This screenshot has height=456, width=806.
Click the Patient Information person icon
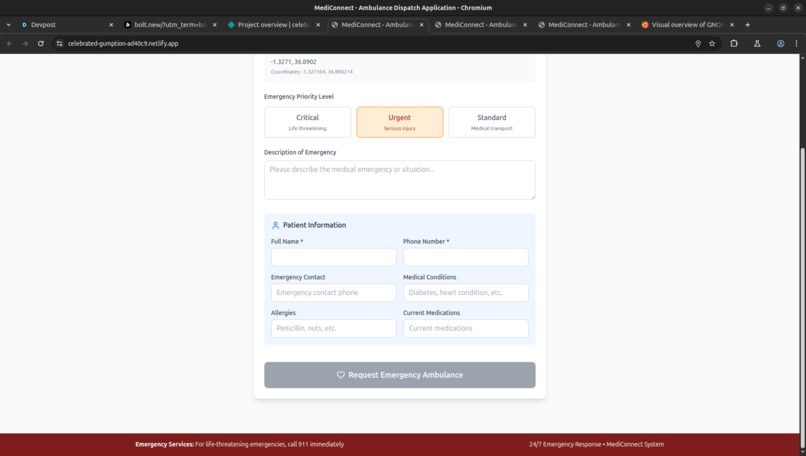[275, 225]
